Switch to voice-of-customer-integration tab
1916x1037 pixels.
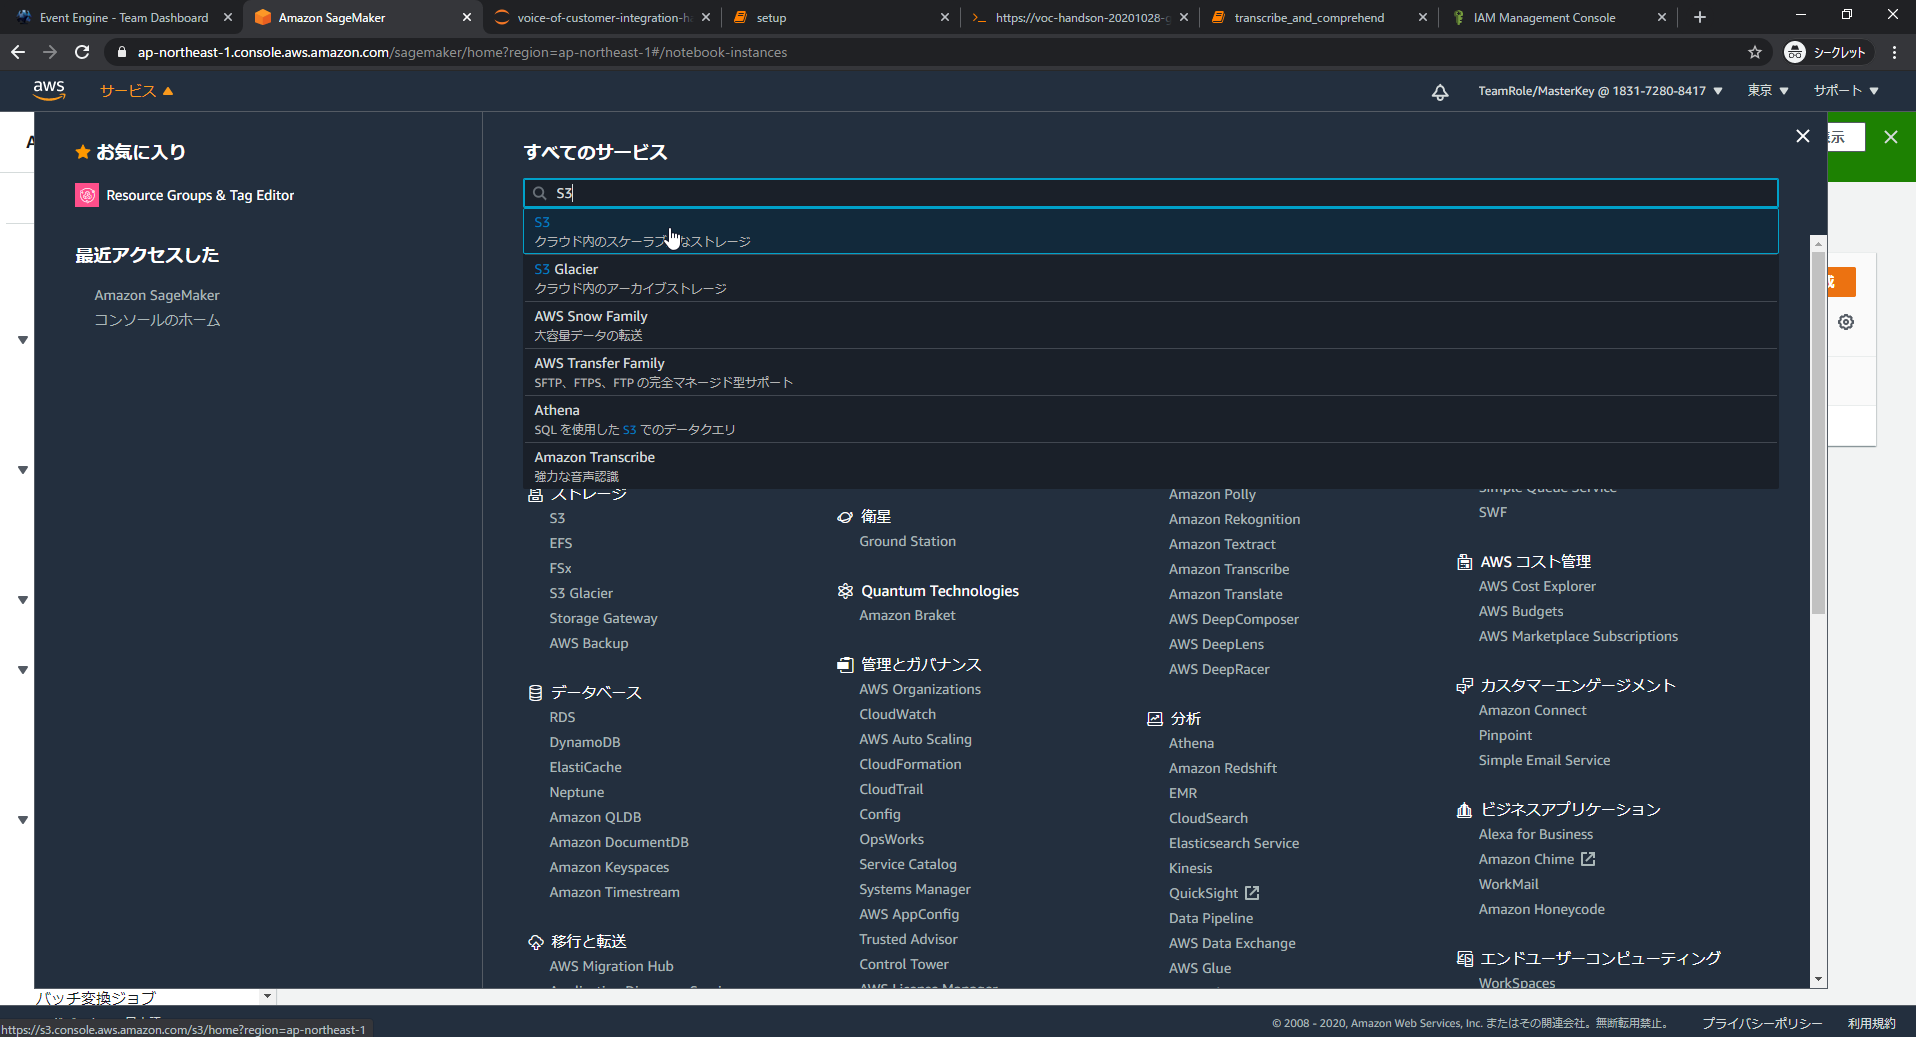point(603,17)
